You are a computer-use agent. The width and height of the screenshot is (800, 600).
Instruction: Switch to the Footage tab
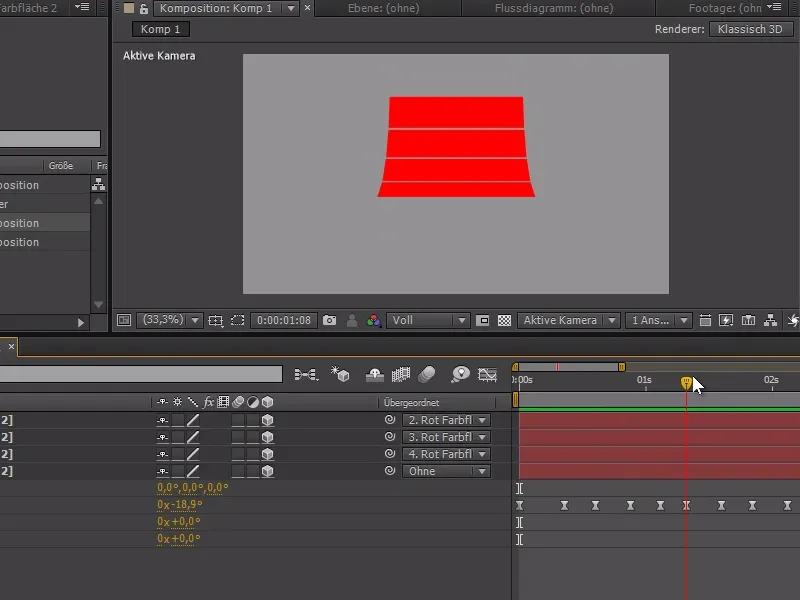(724, 8)
